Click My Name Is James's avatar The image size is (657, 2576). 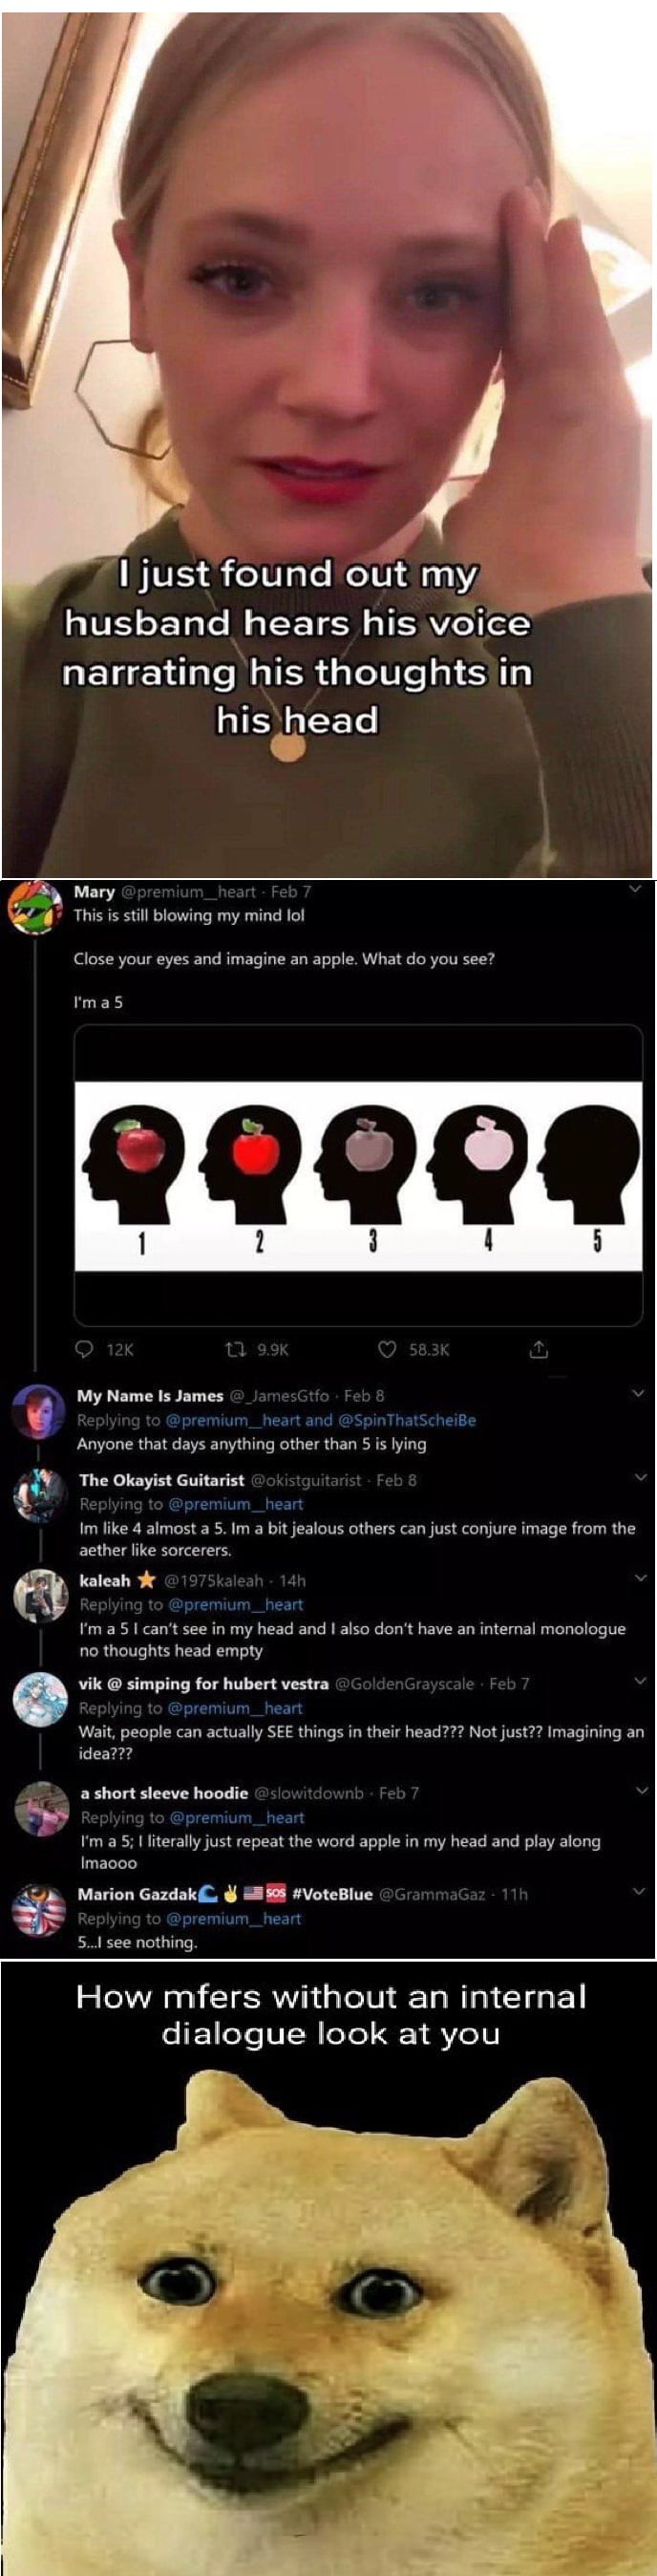pos(38,1410)
